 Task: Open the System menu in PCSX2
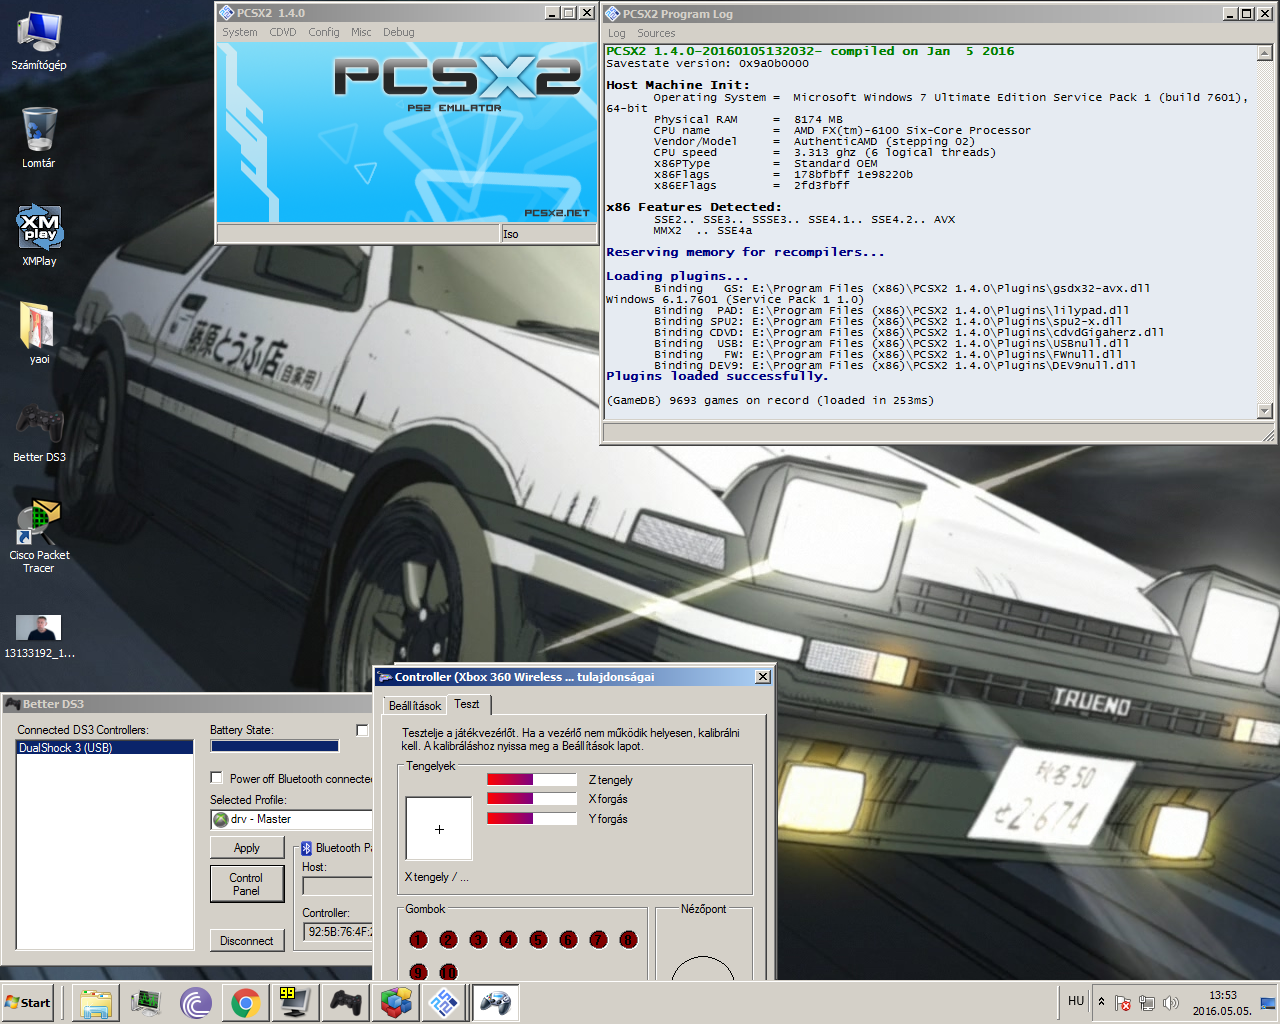pos(240,32)
